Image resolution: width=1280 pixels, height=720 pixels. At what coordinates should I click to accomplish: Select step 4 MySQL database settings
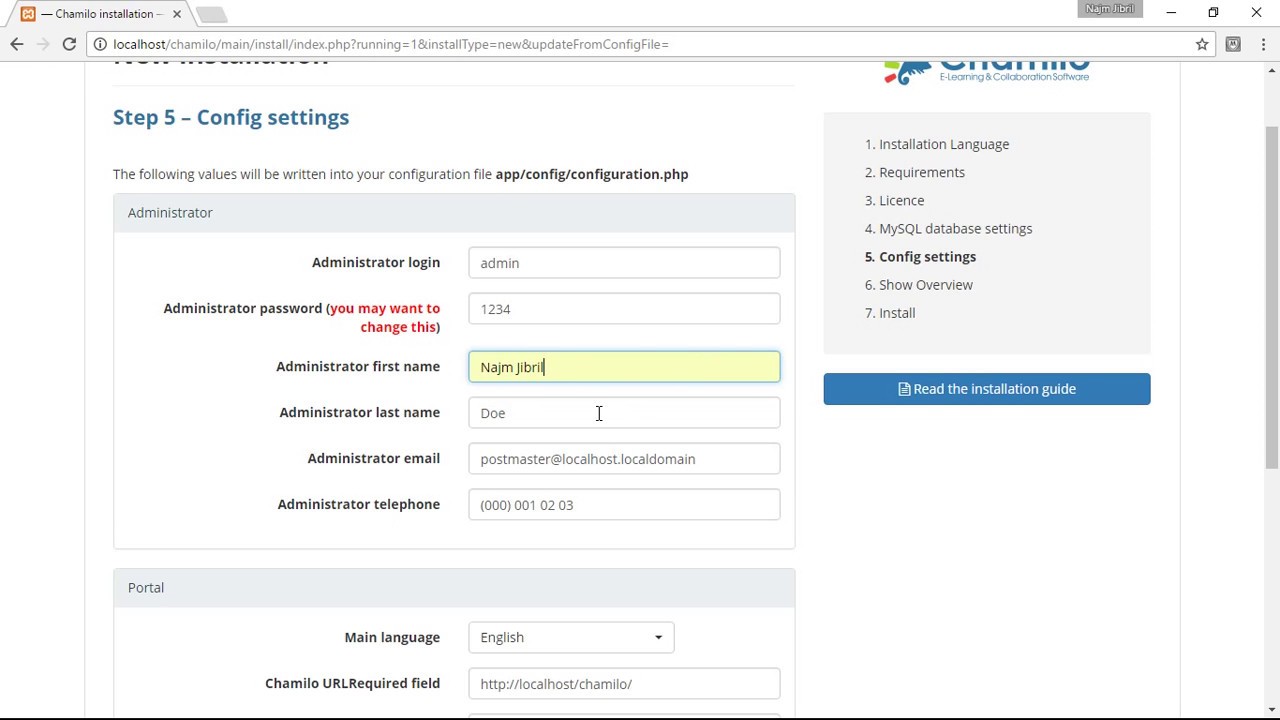955,228
